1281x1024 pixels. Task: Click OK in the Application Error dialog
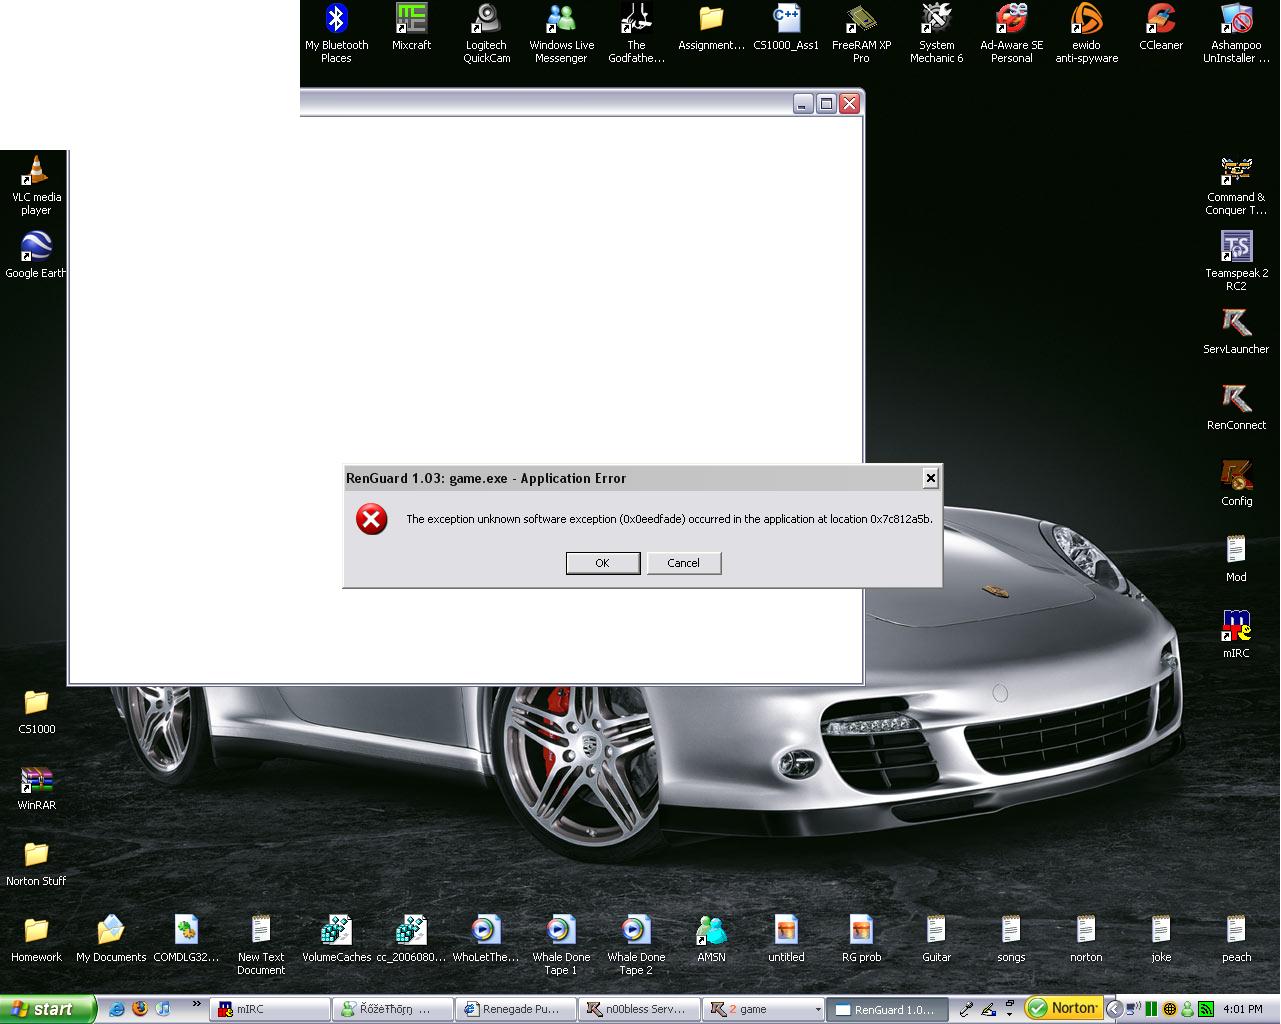click(x=602, y=563)
